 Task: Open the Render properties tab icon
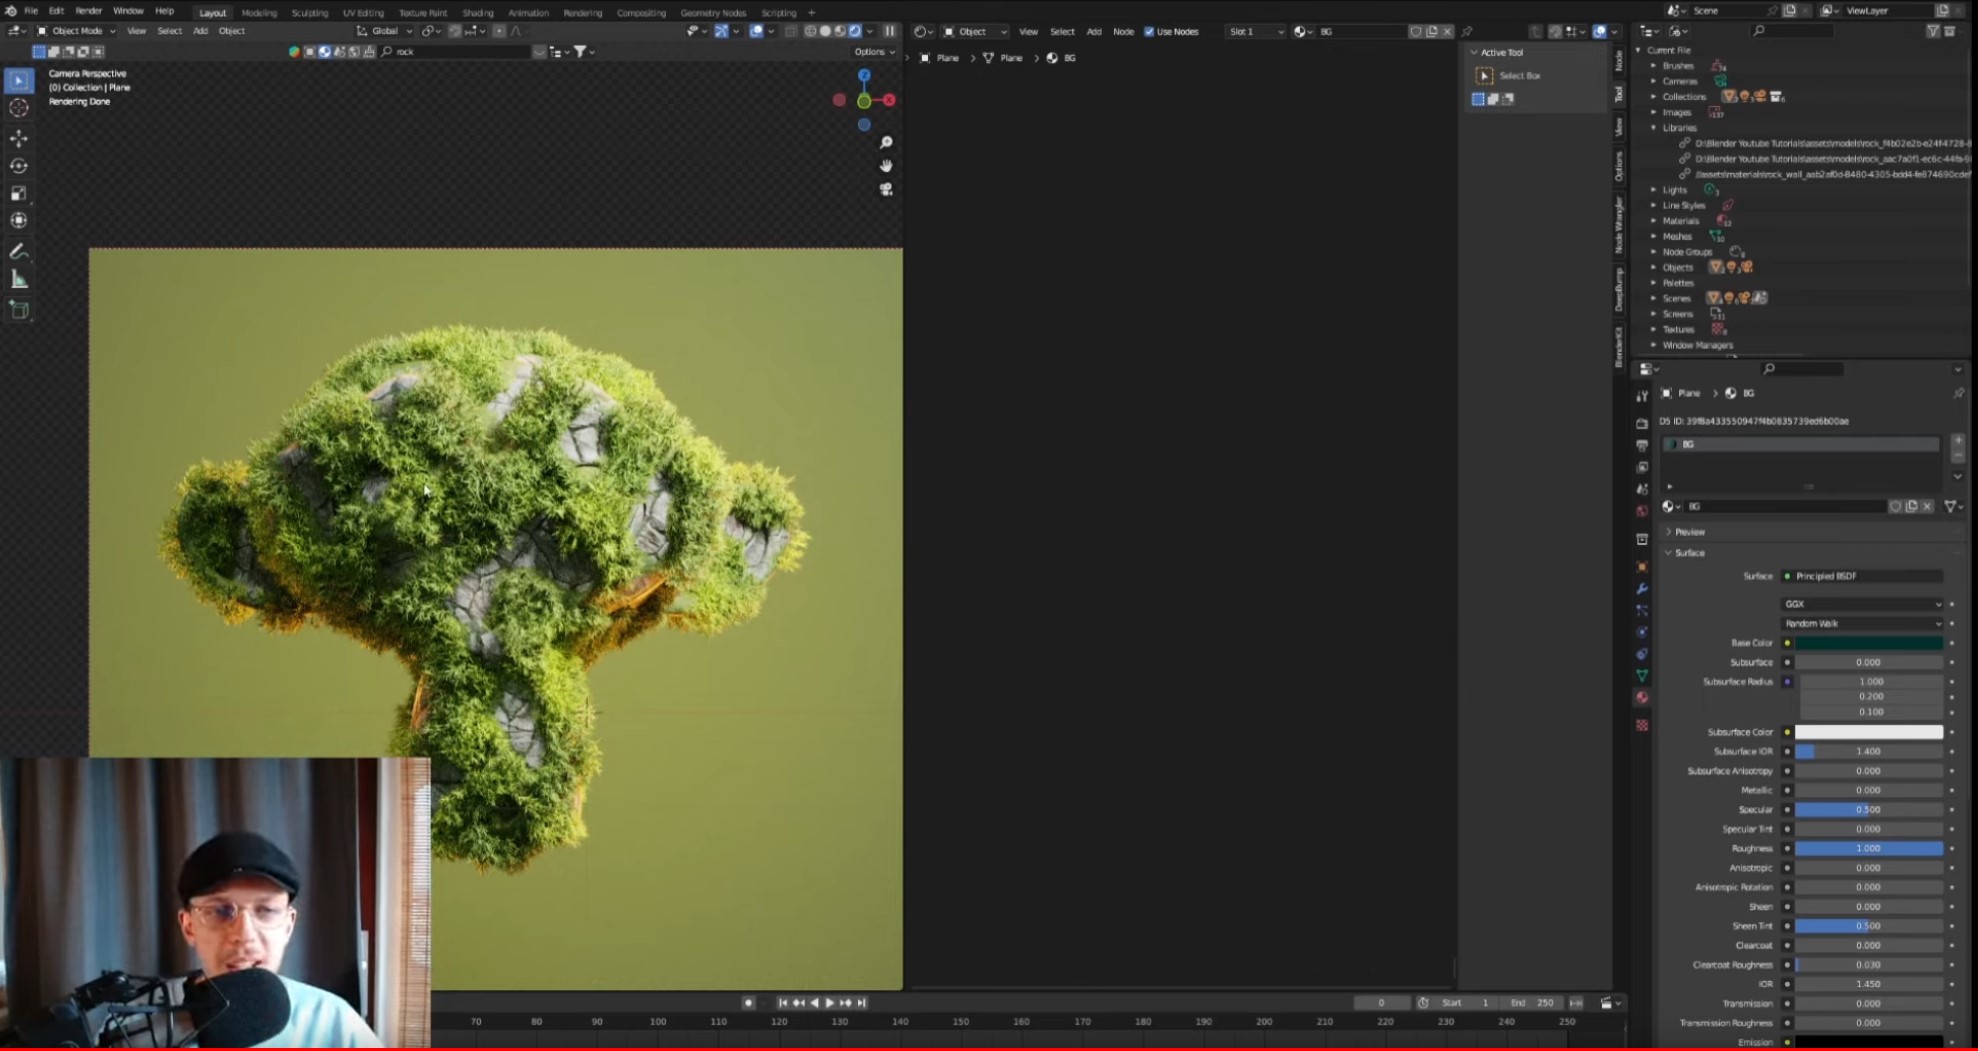coord(1642,424)
